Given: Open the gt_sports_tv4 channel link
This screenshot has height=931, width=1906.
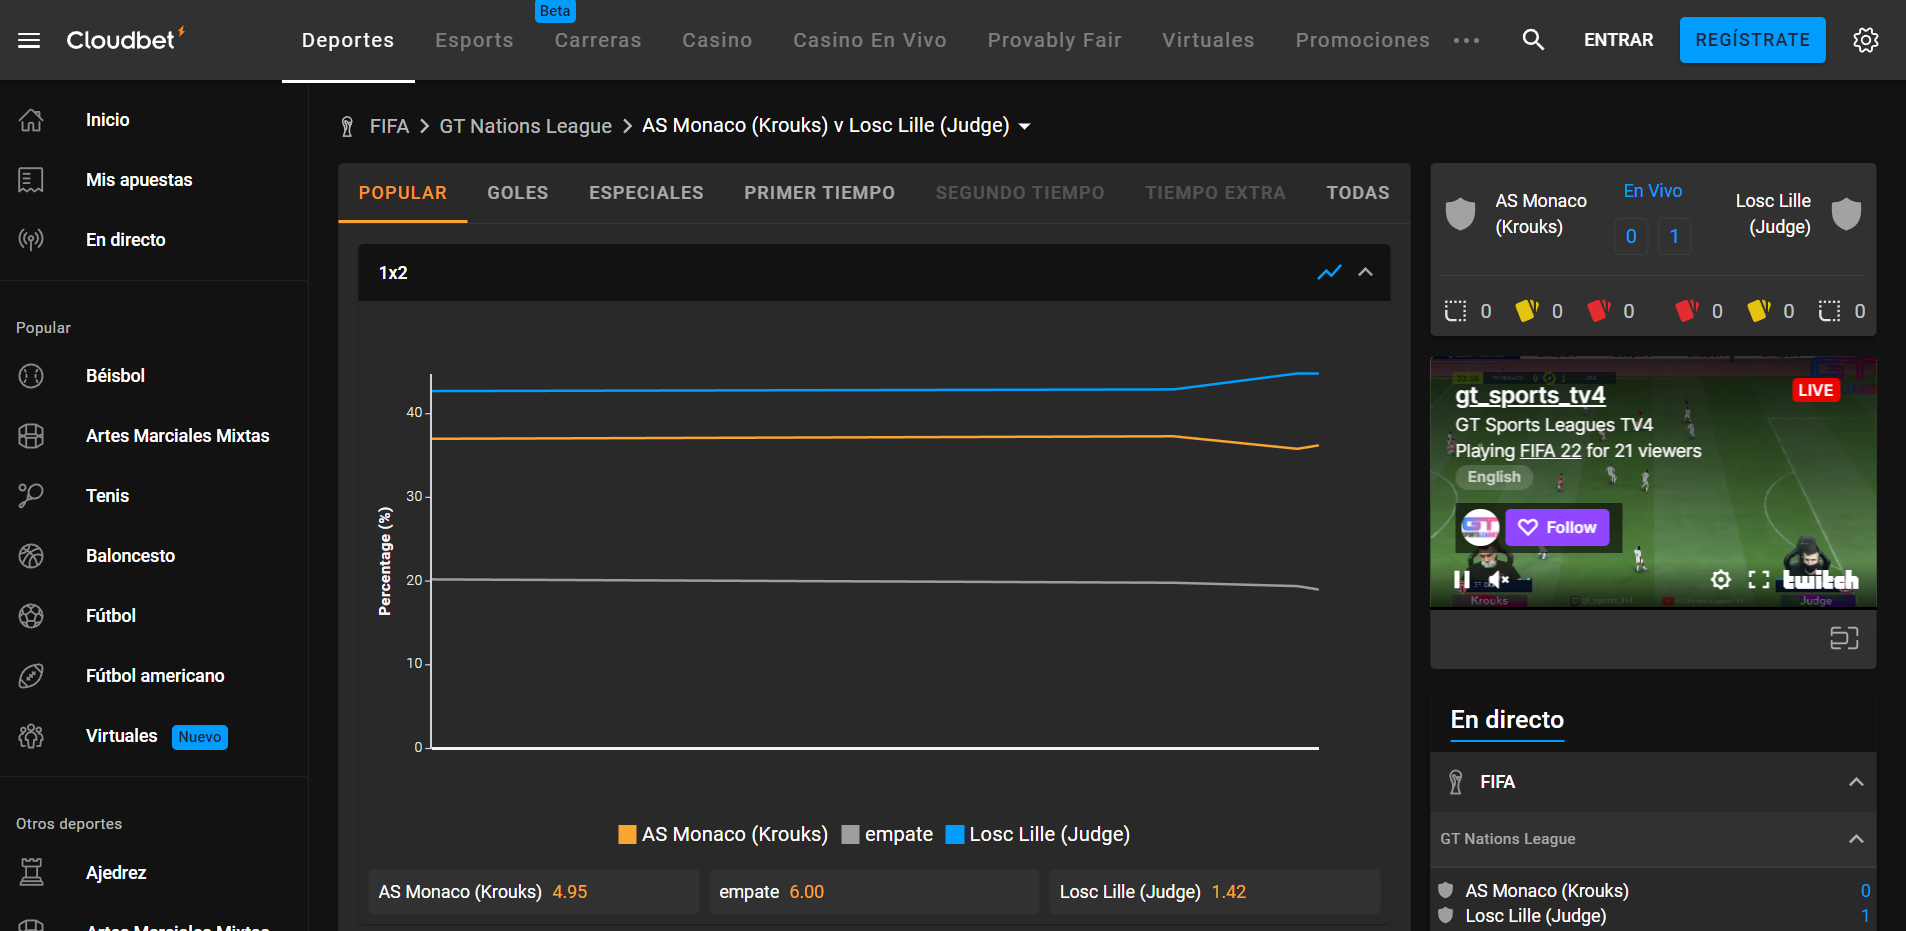Looking at the screenshot, I should pyautogui.click(x=1530, y=396).
